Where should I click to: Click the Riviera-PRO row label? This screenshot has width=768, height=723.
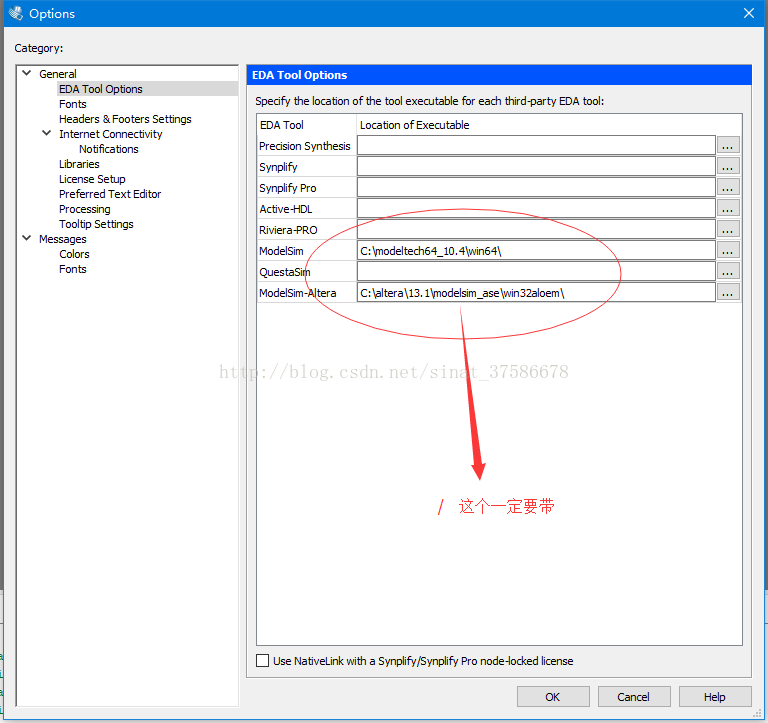[x=288, y=230]
